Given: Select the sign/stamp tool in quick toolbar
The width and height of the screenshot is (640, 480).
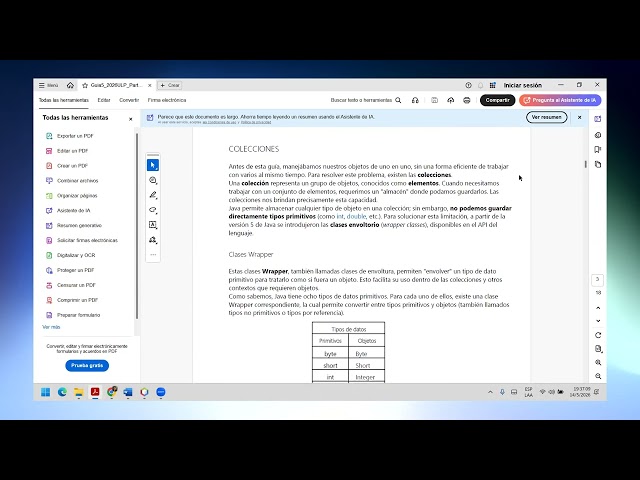Looking at the screenshot, I should [x=153, y=240].
